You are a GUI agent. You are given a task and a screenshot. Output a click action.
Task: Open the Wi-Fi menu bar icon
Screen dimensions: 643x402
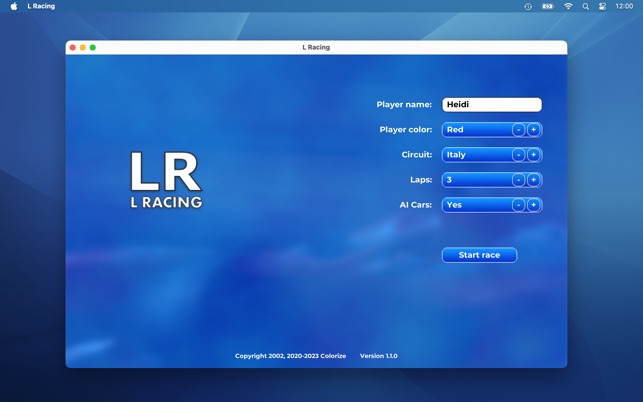pyautogui.click(x=568, y=6)
